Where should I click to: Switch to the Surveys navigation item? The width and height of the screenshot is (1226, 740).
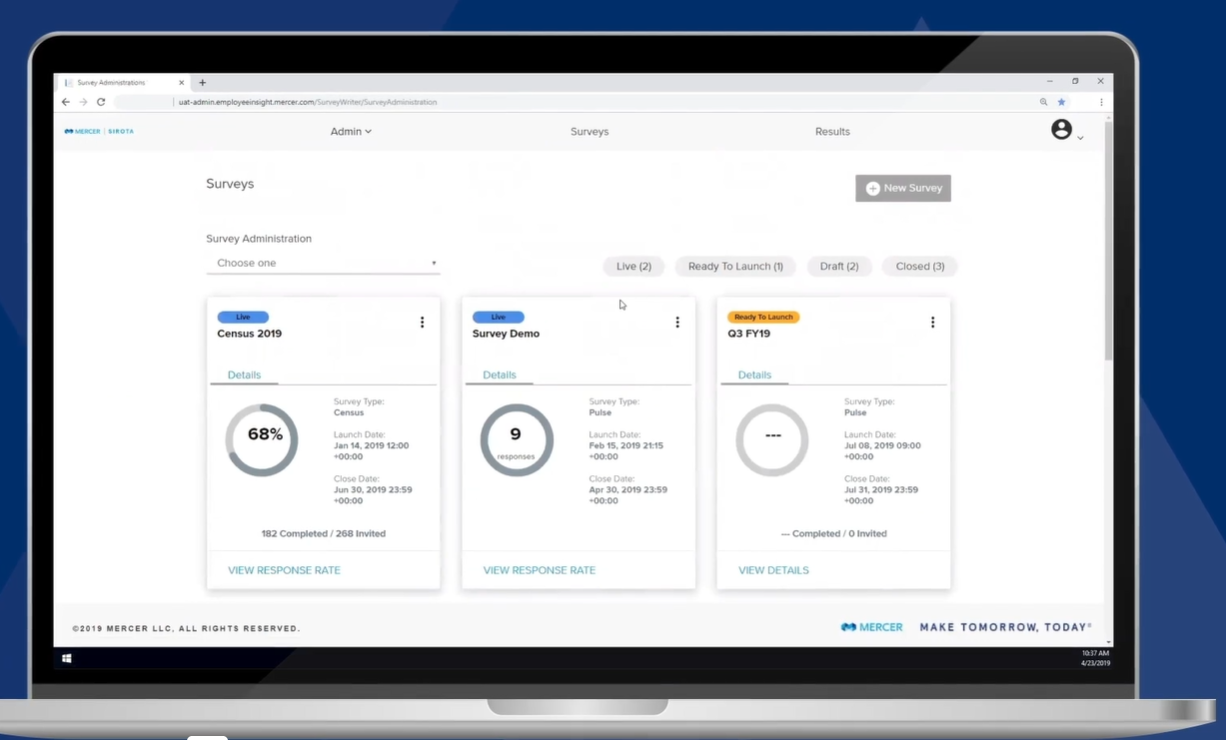[x=589, y=131]
